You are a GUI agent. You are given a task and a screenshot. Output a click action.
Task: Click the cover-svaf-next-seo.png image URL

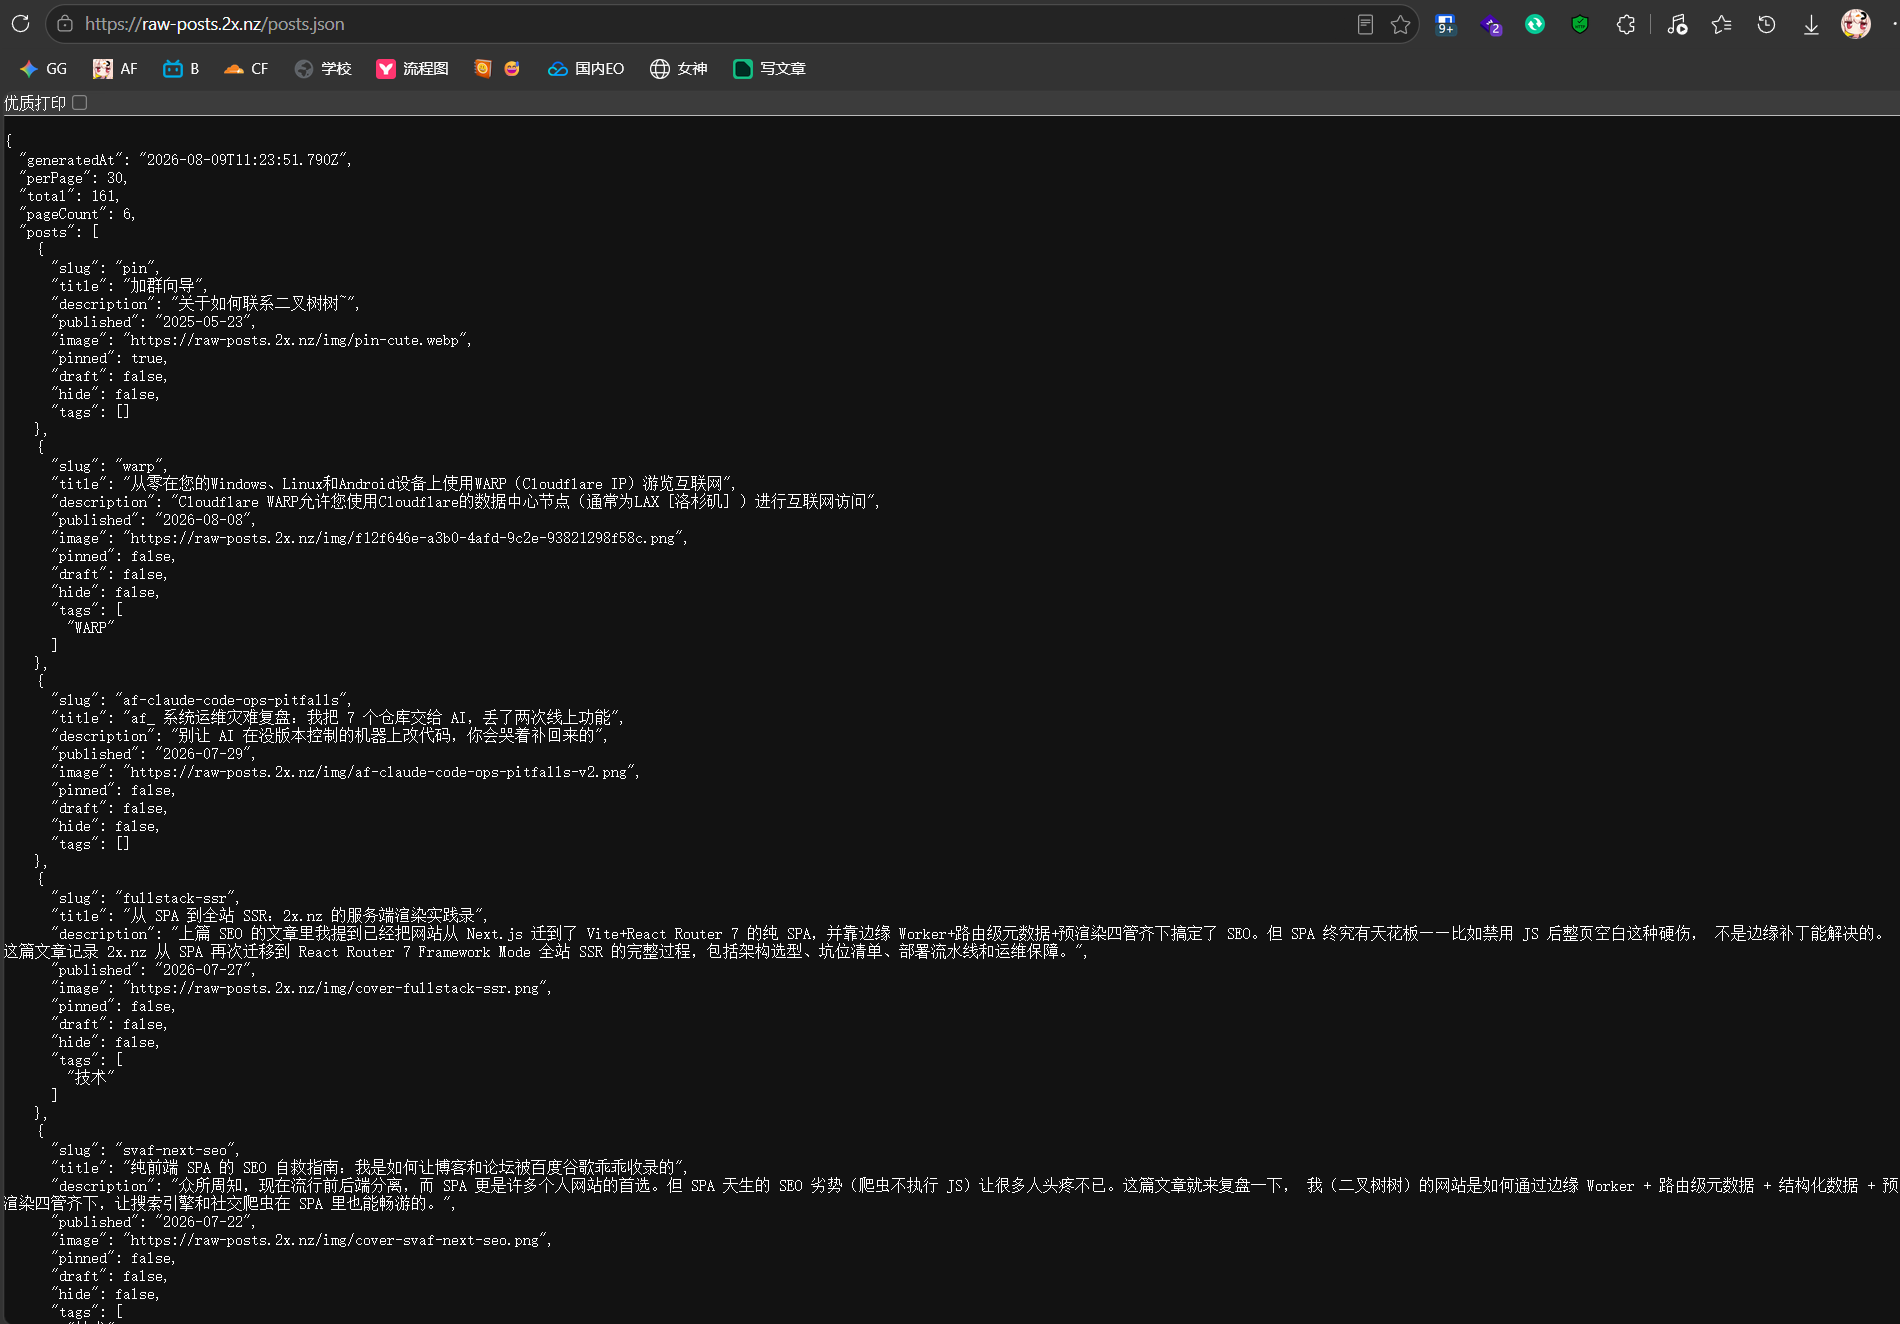pyautogui.click(x=335, y=1240)
